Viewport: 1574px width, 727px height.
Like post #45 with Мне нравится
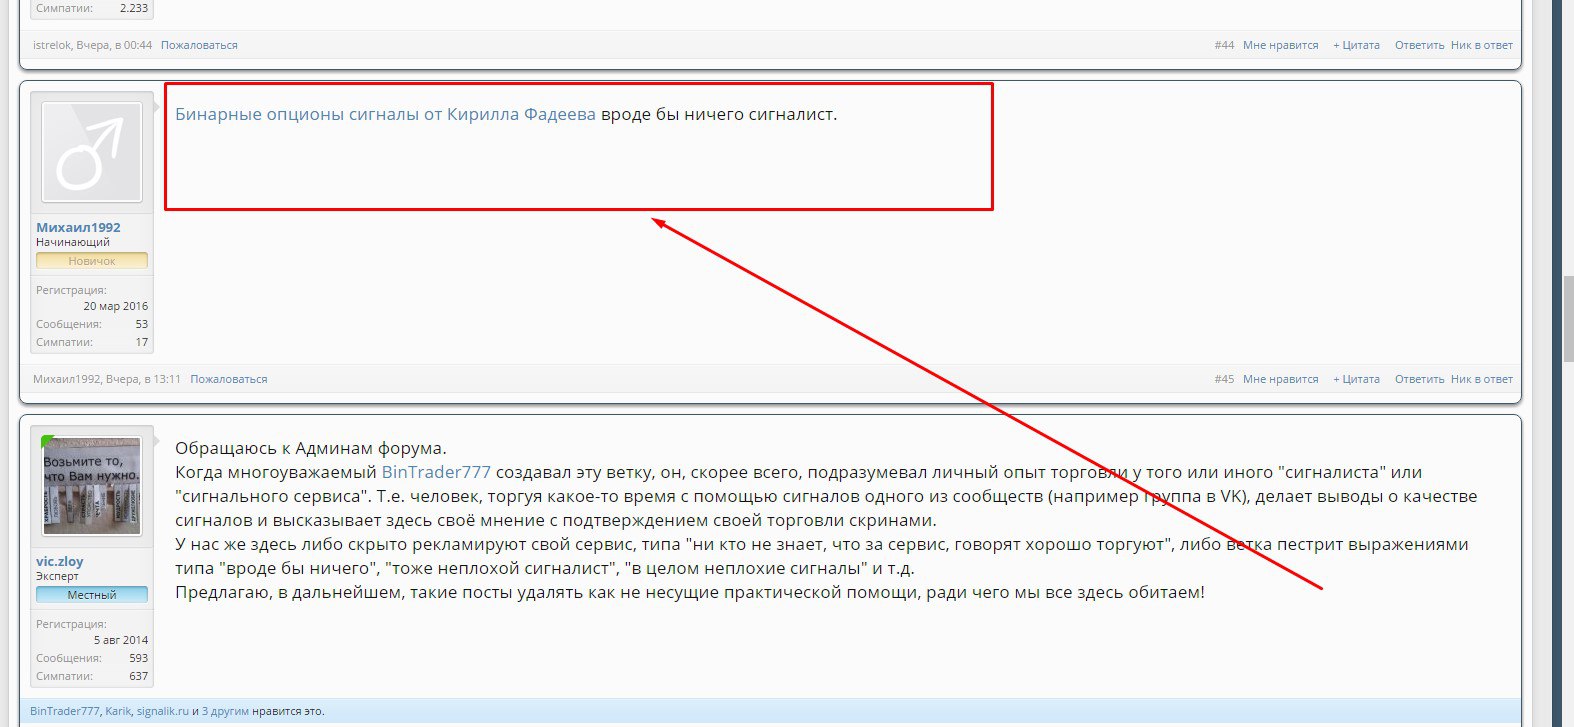coord(1280,379)
